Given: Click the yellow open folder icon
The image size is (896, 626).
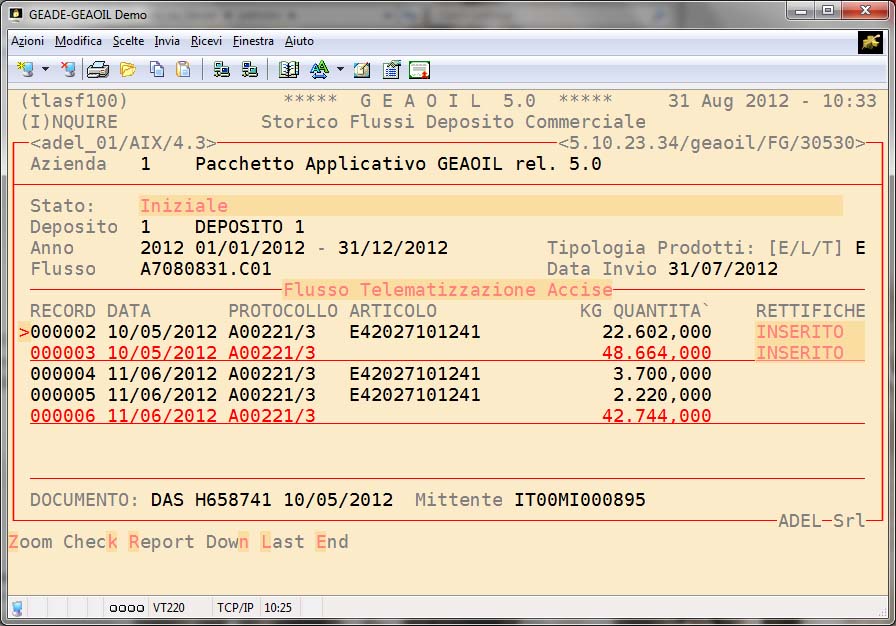Looking at the screenshot, I should (127, 70).
